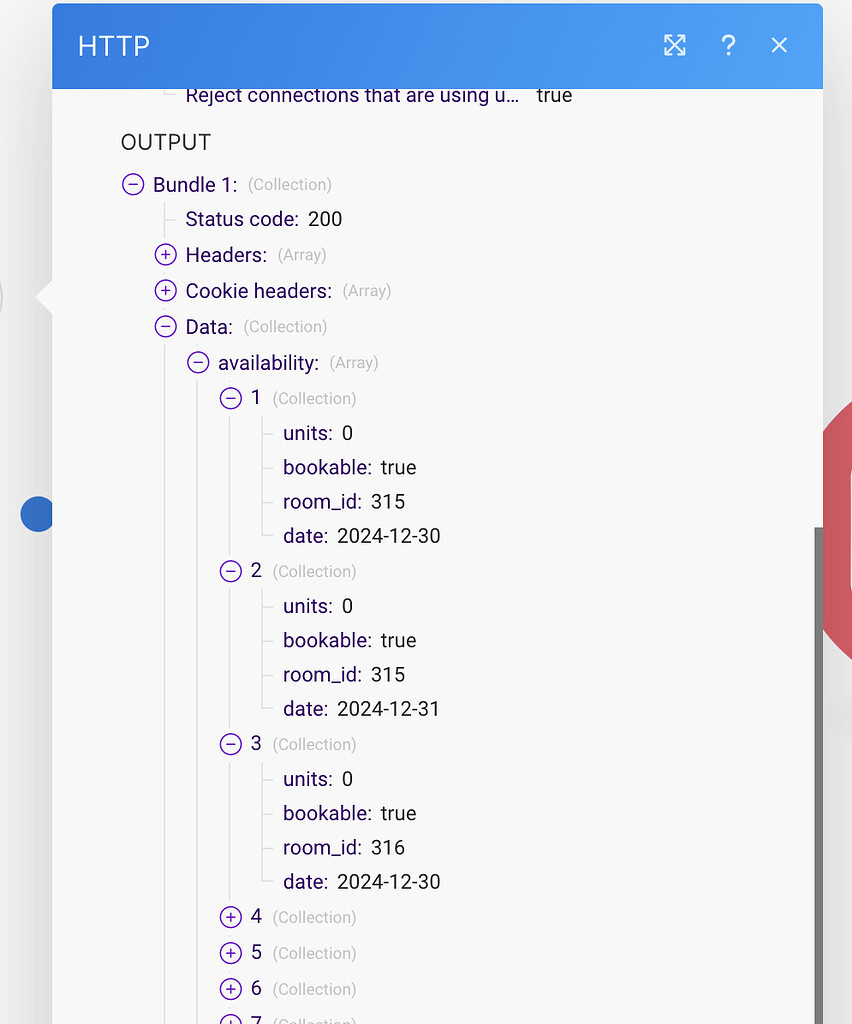Open the HTTP module help via the question mark icon
The height and width of the screenshot is (1024, 852).
(728, 45)
